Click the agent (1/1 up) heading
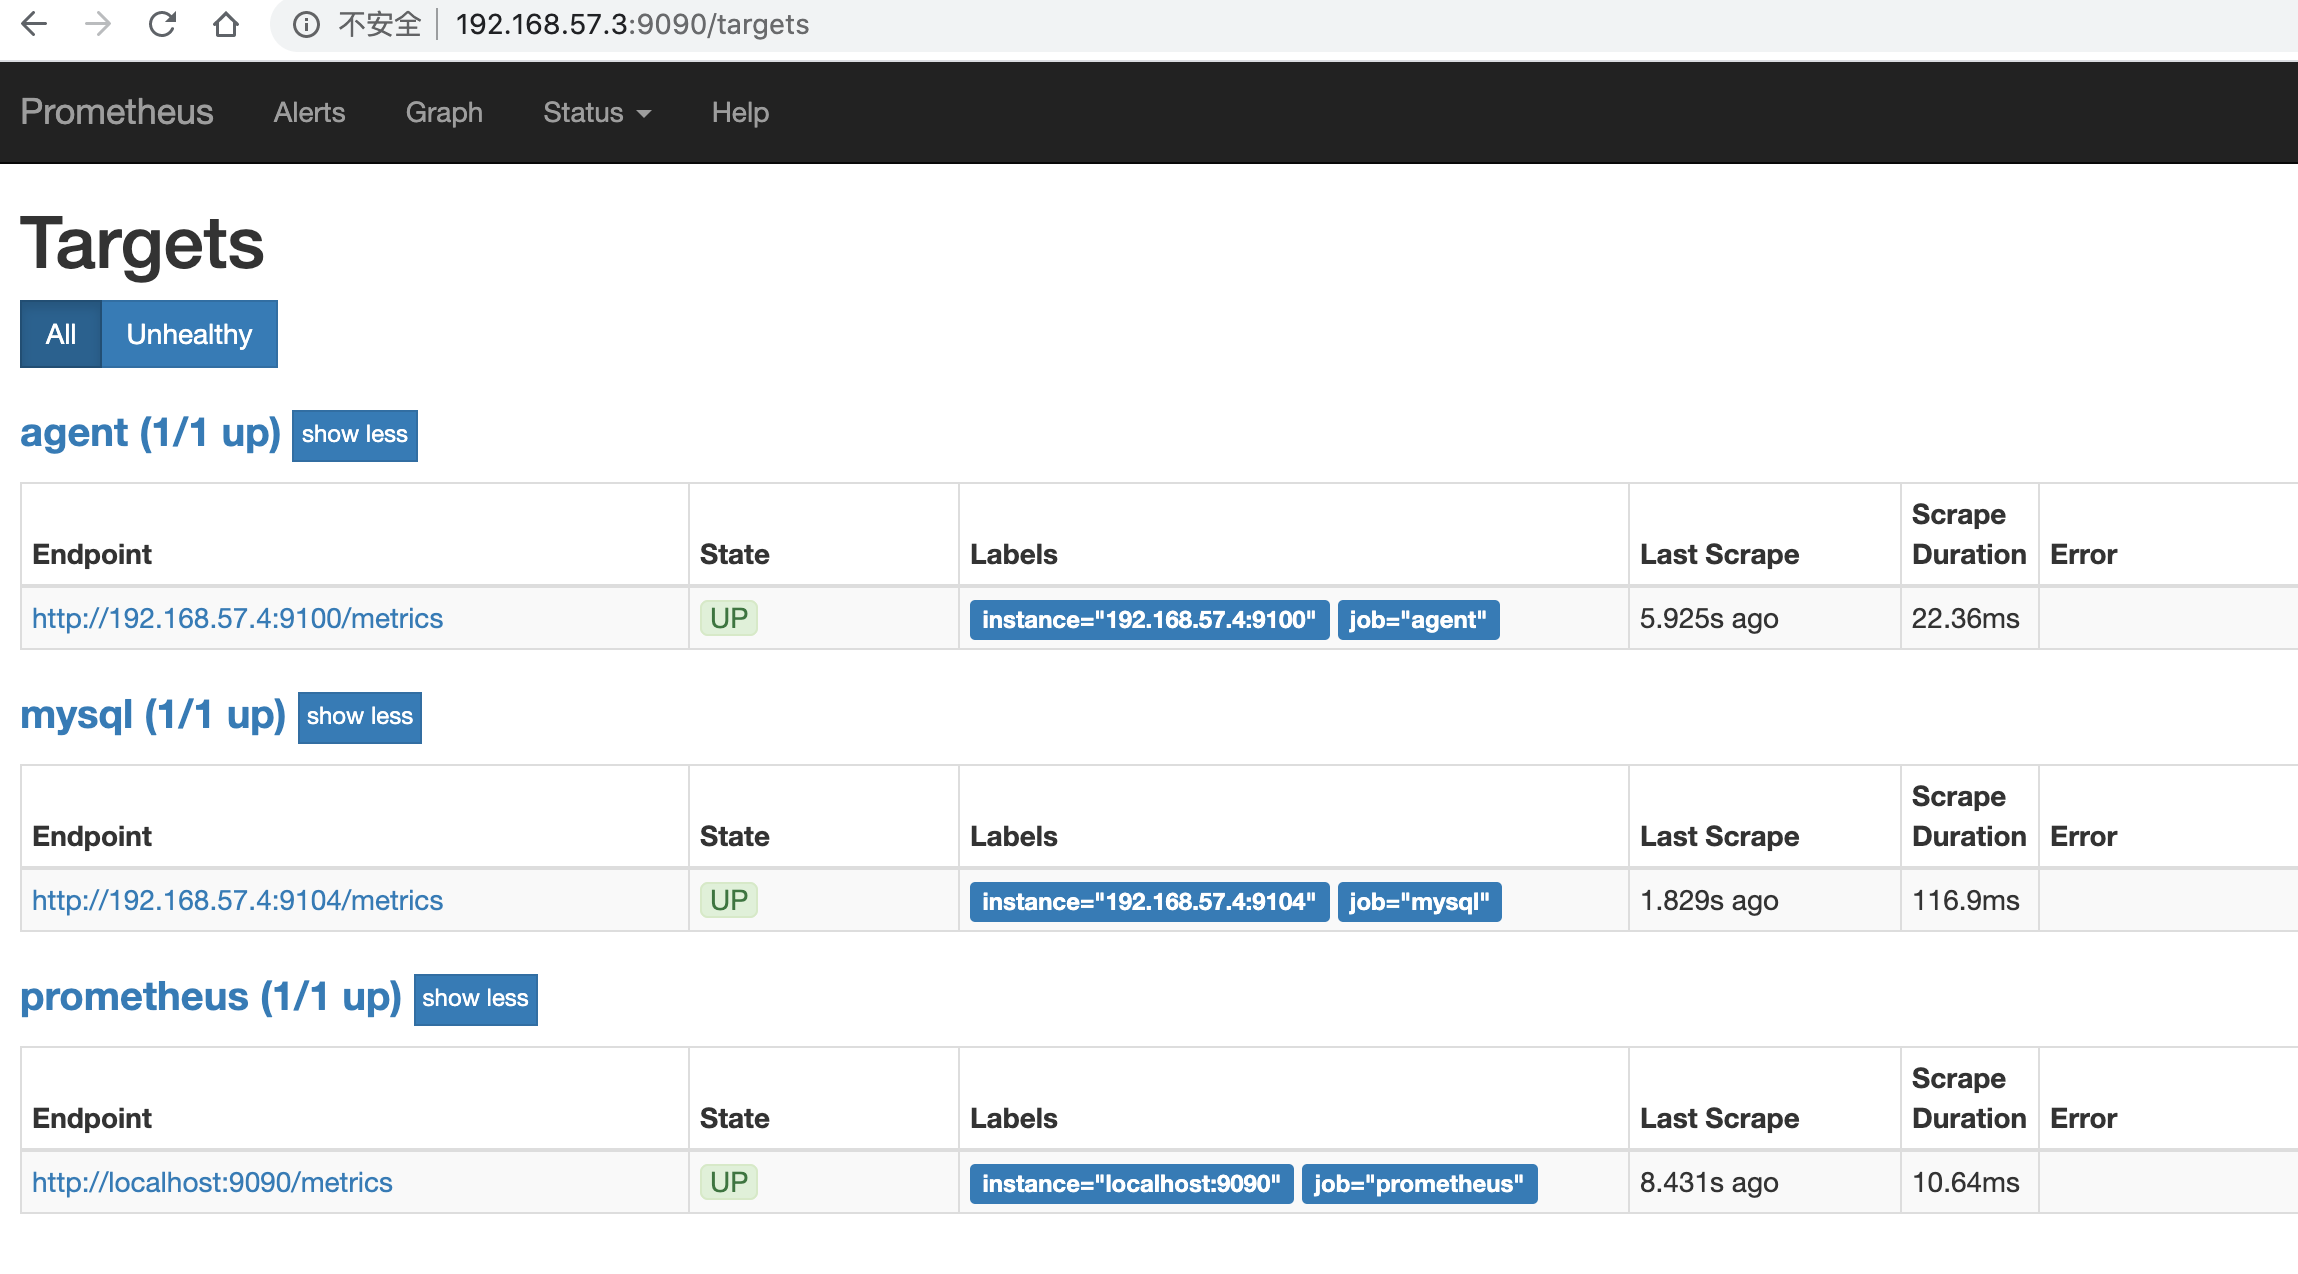Screen dimensions: 2298x1274 click(151, 433)
